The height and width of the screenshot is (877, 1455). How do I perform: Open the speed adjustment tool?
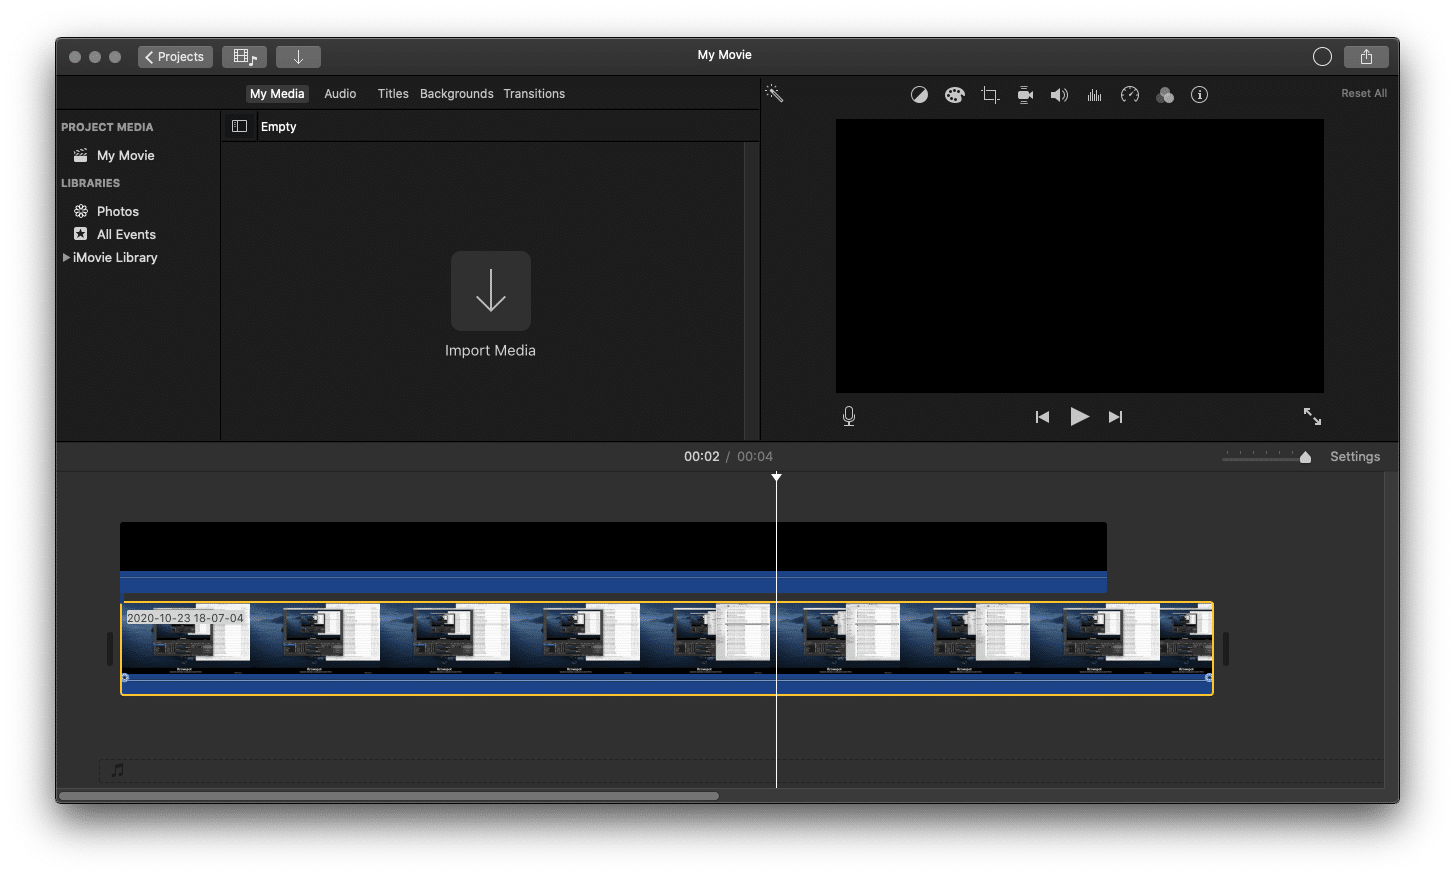pyautogui.click(x=1130, y=95)
